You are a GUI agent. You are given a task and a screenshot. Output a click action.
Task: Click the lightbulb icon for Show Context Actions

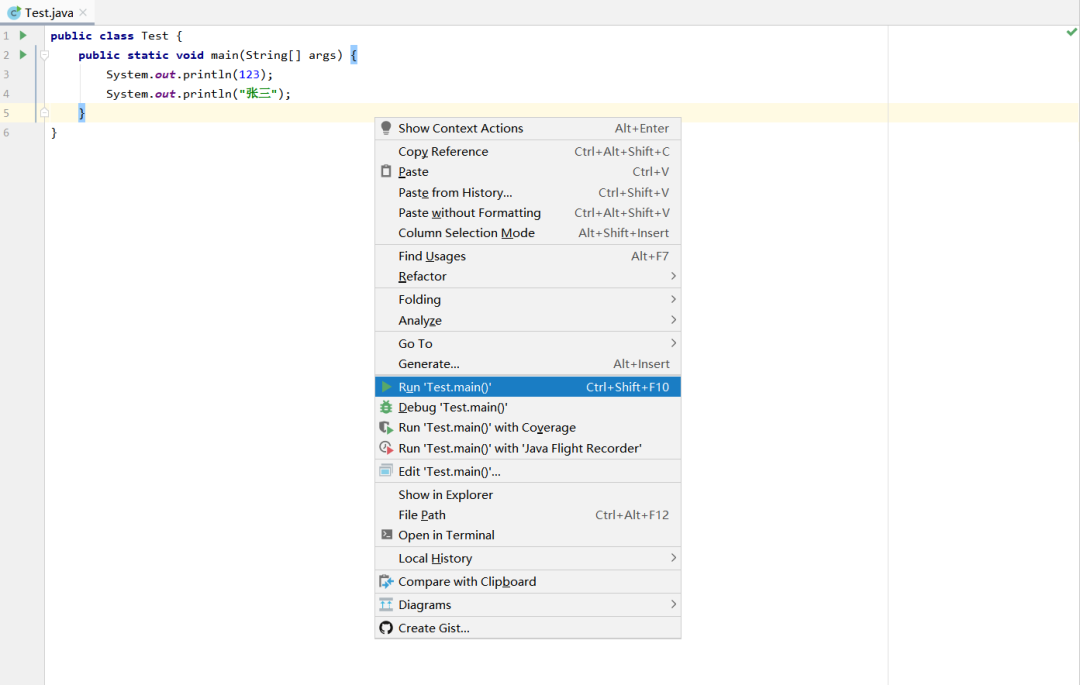point(386,128)
